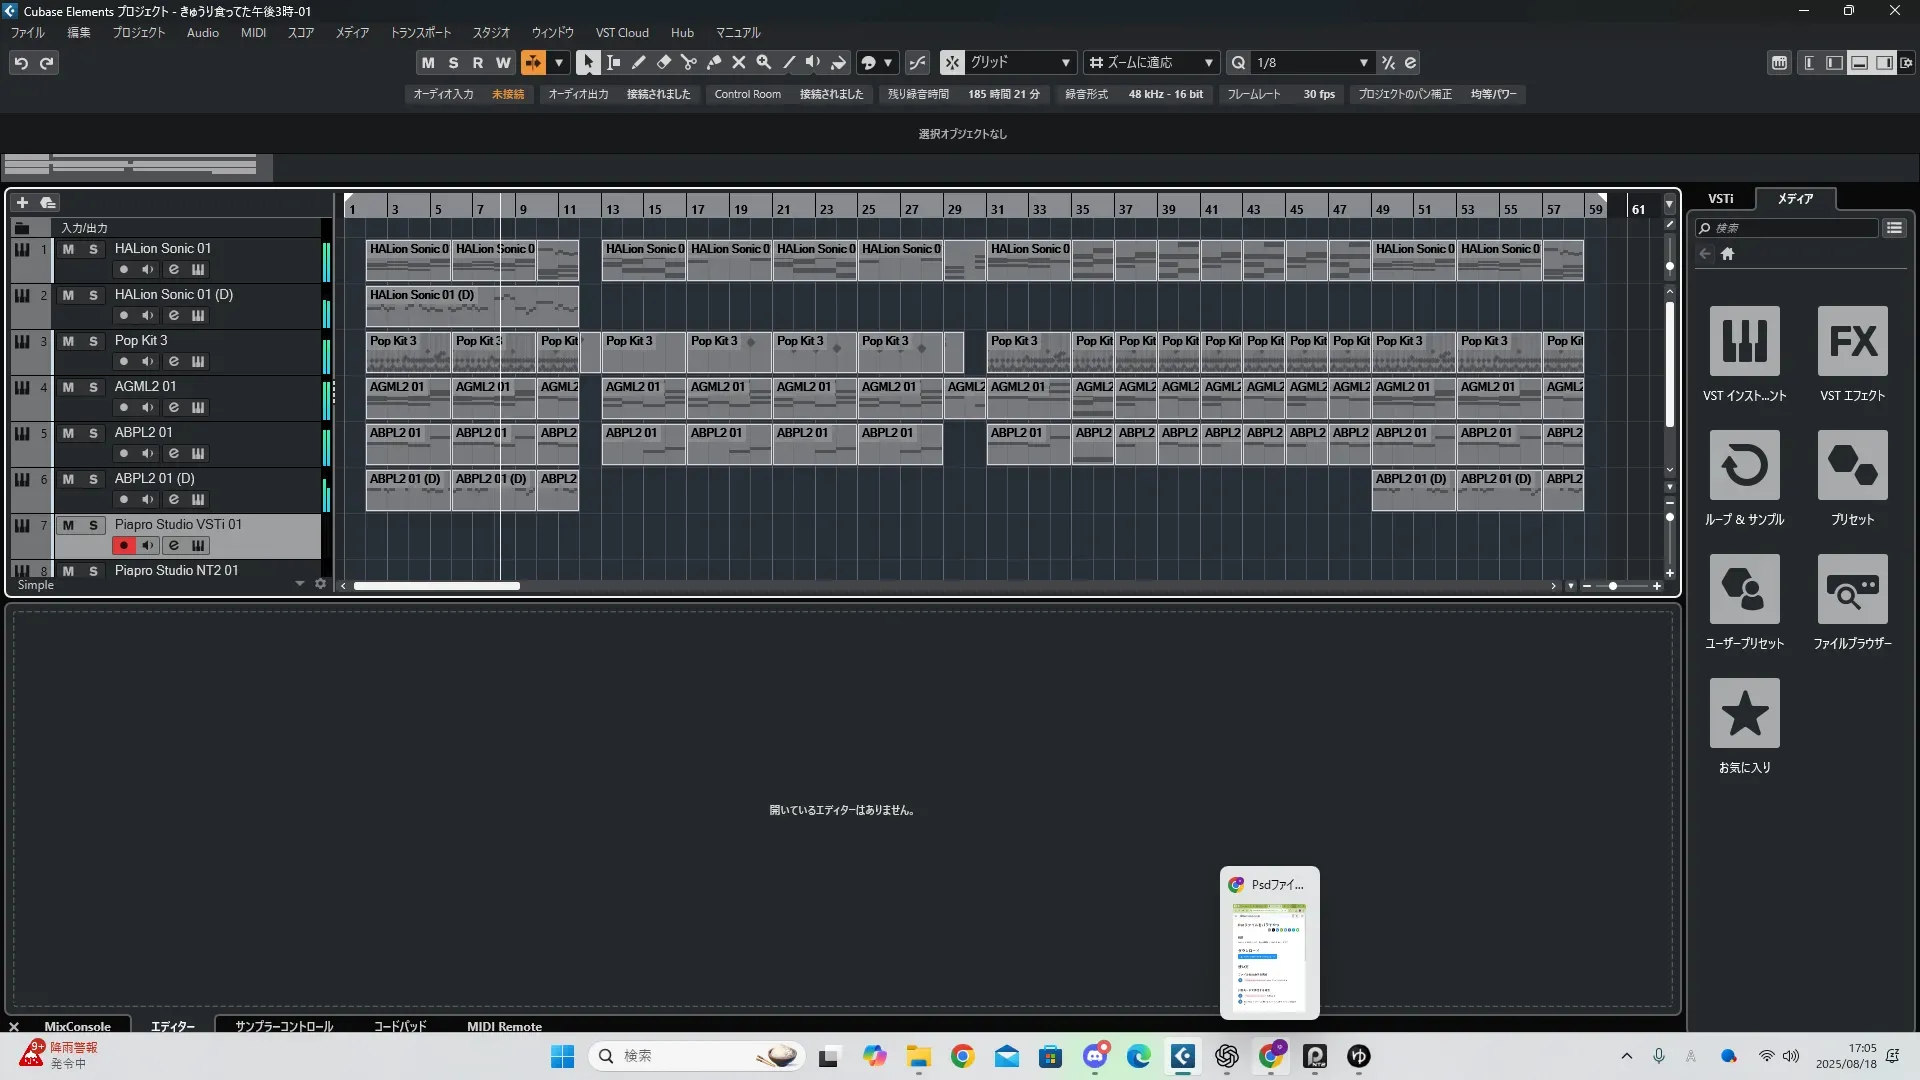1920x1080 pixels.
Task: Open the zoom-adaptive grid type dropdown
Action: [1208, 63]
